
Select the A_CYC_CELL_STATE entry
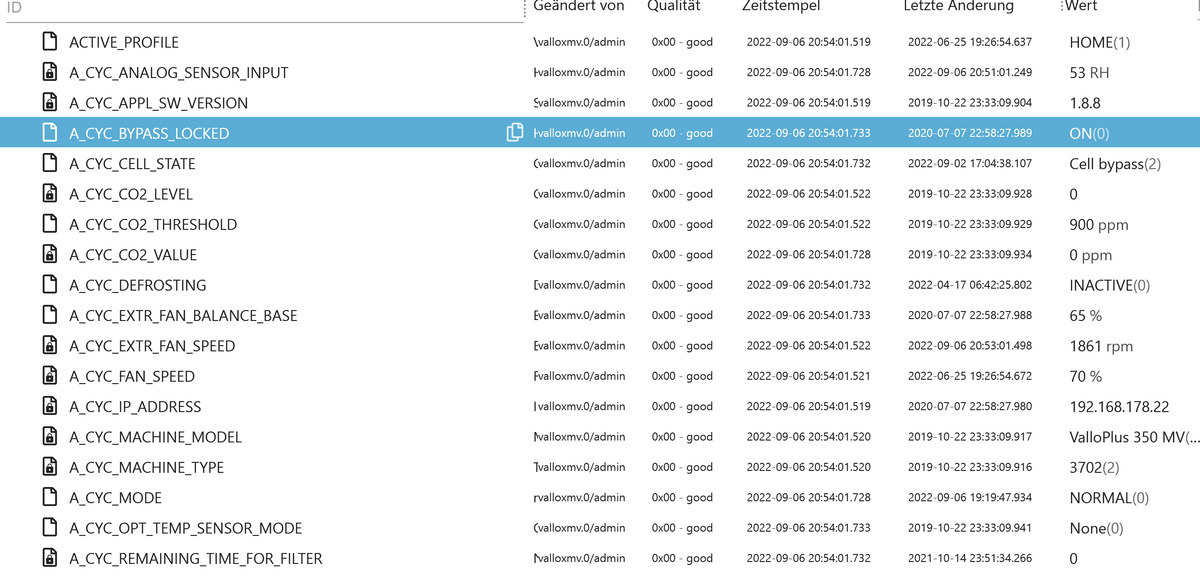pos(133,164)
